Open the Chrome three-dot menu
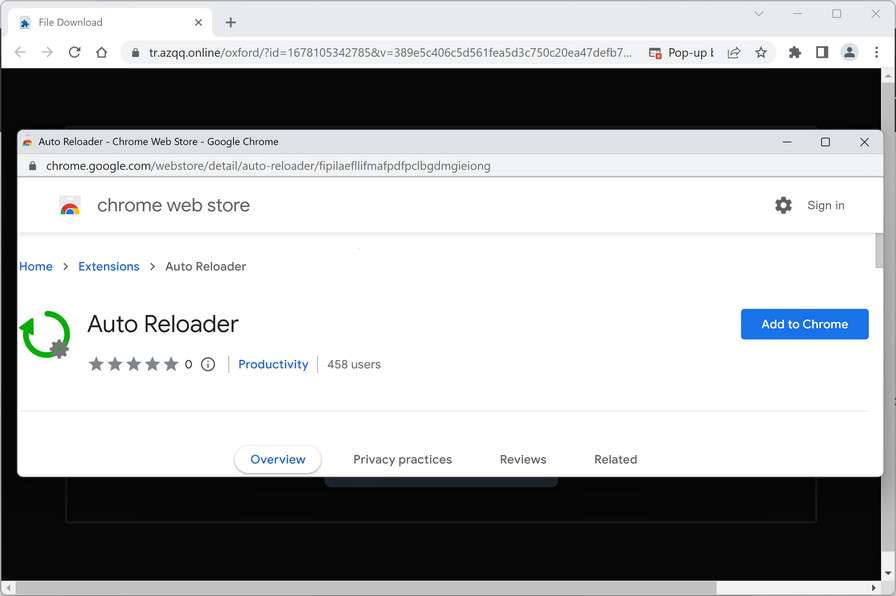This screenshot has width=896, height=596. [877, 53]
